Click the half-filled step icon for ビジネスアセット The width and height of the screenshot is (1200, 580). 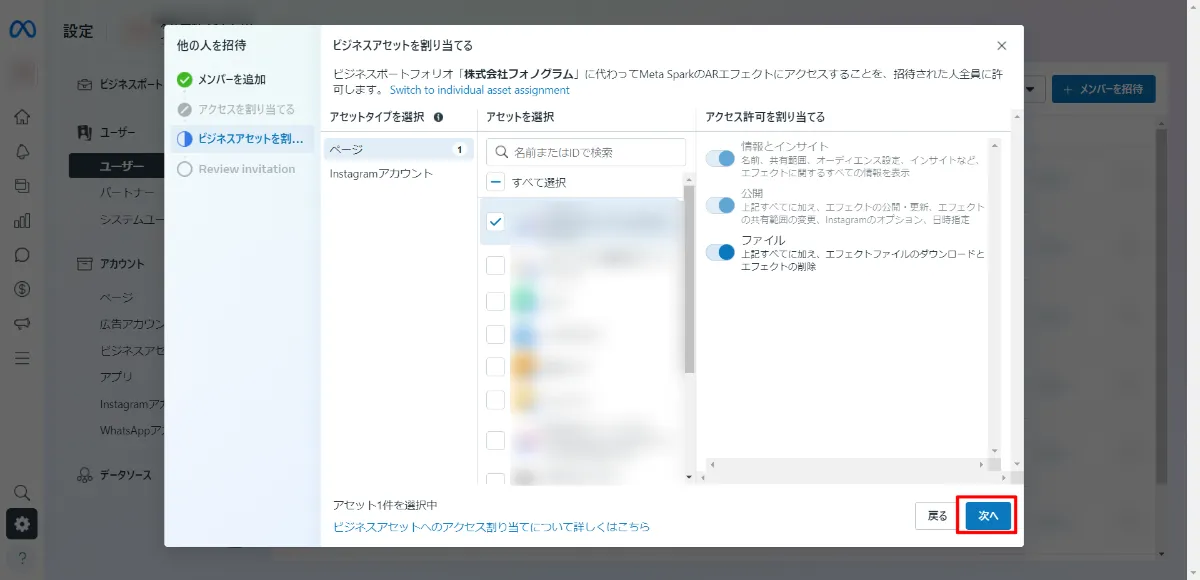pyautogui.click(x=184, y=139)
